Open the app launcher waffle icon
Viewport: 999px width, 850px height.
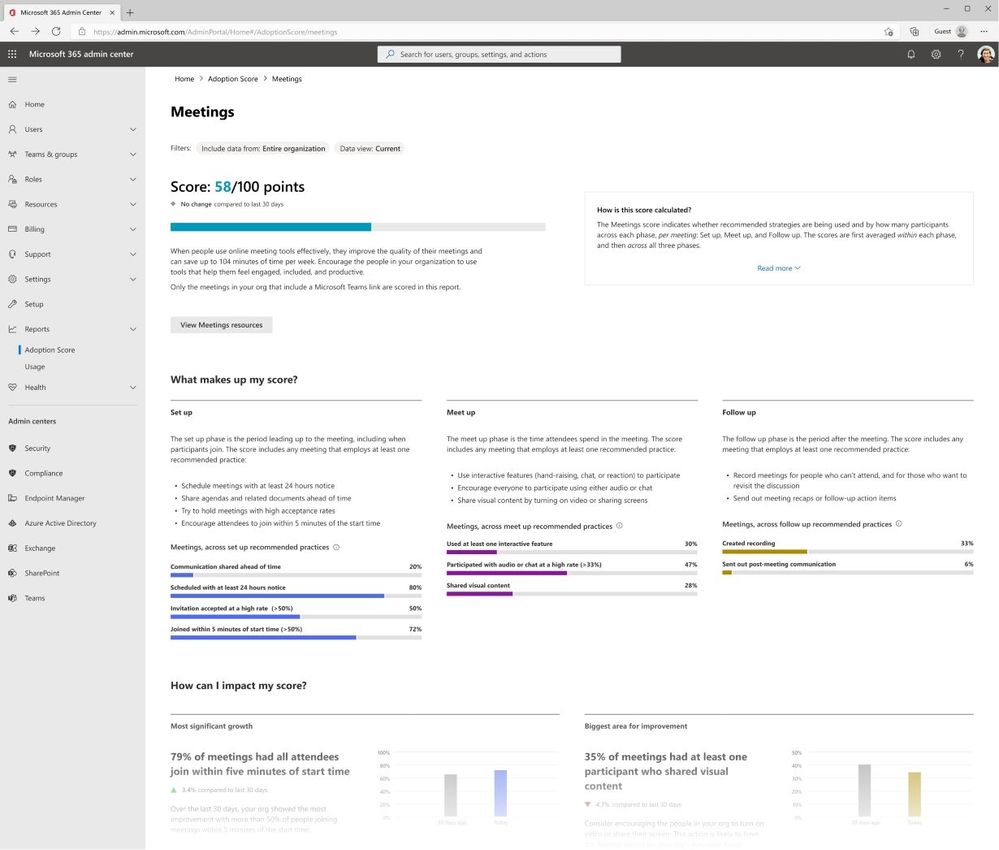pos(12,54)
